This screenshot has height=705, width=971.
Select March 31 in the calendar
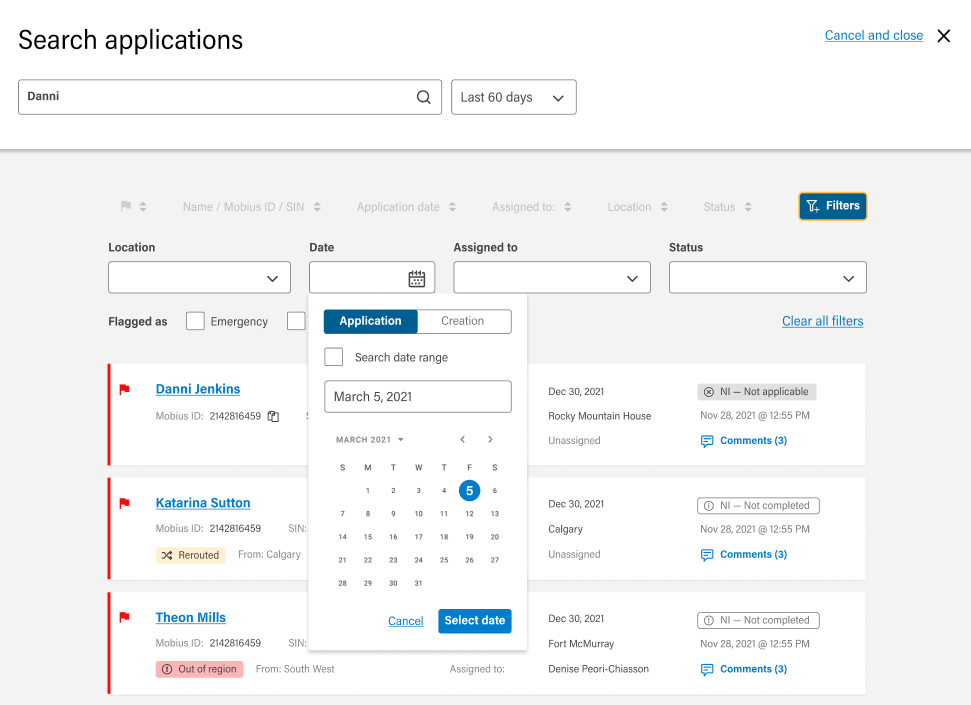pos(419,583)
